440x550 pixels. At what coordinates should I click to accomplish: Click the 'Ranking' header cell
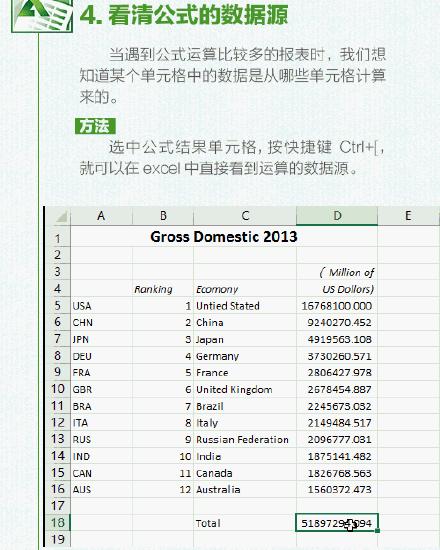[163, 289]
